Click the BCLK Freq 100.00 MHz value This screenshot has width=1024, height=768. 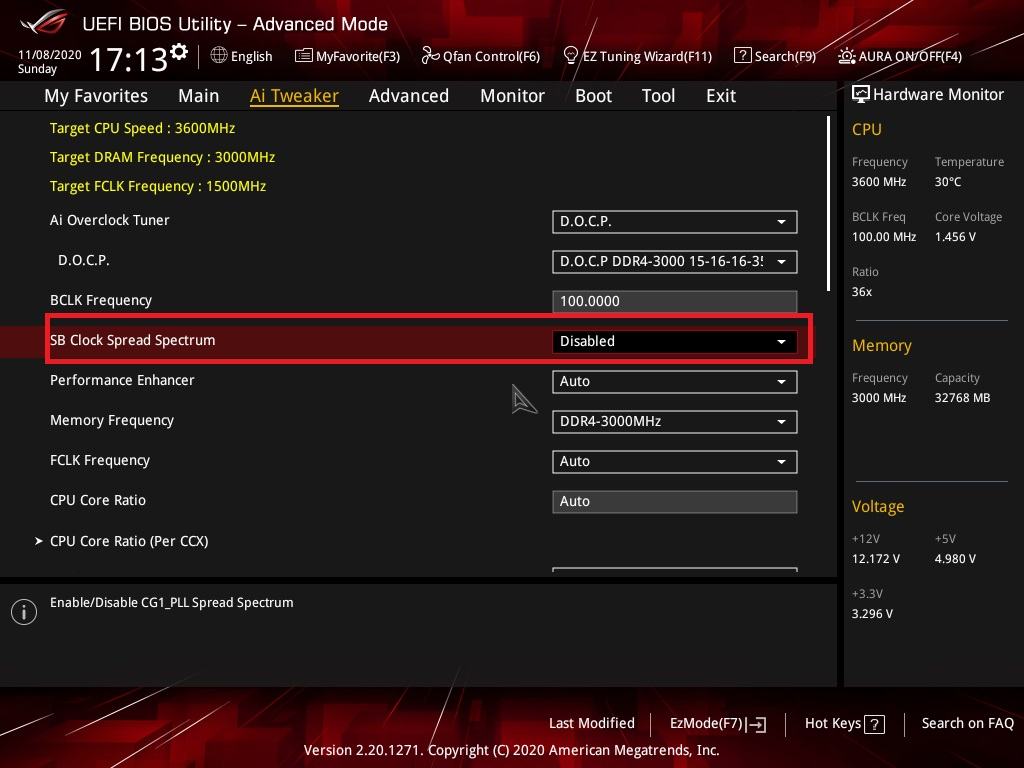click(884, 237)
